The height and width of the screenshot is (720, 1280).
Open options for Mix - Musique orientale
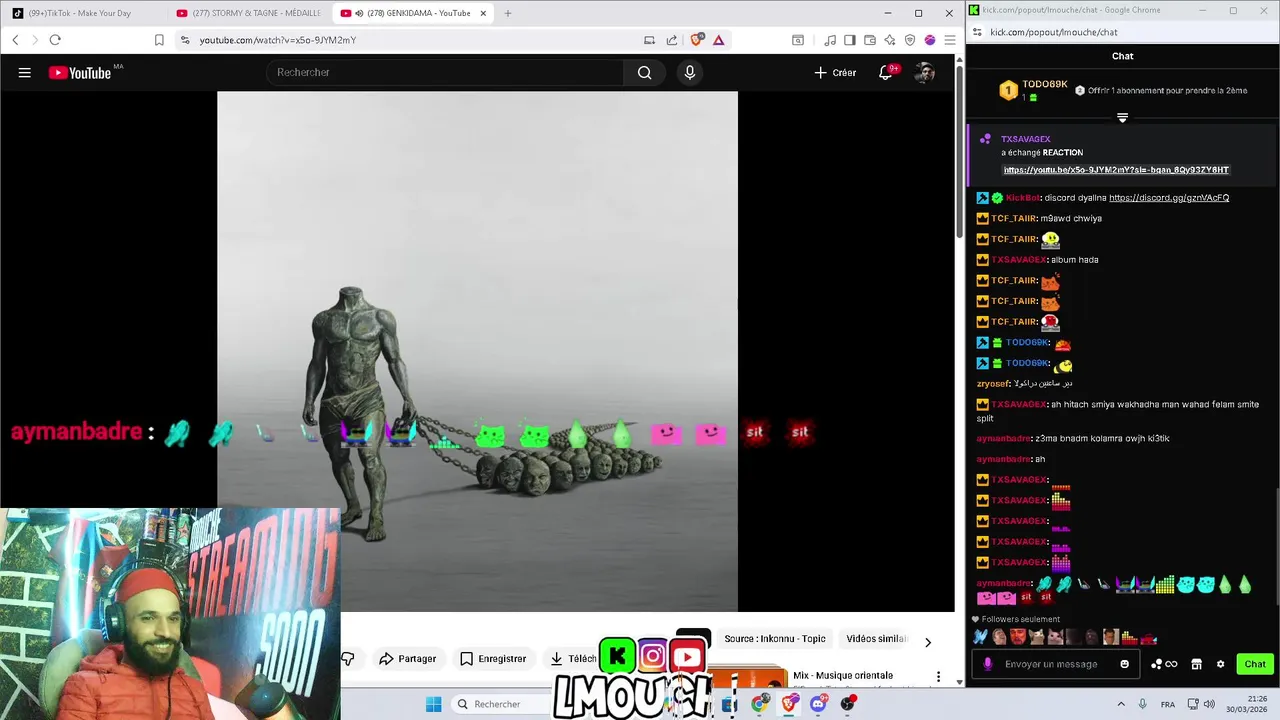(938, 677)
